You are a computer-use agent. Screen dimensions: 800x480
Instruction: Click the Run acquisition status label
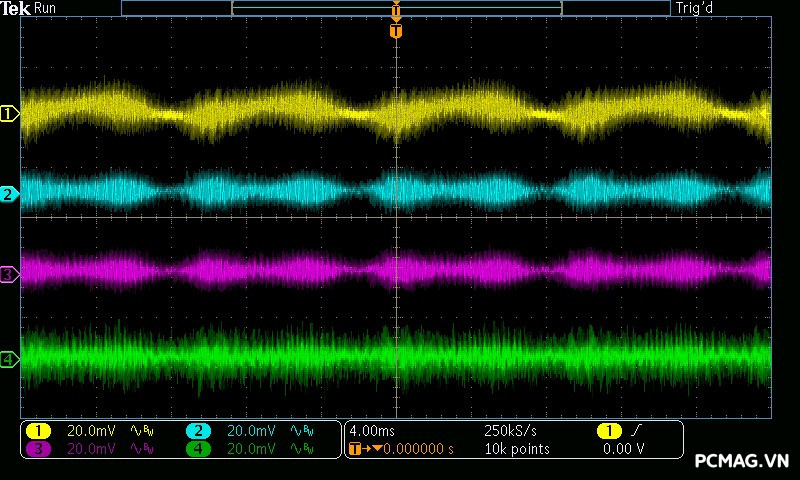pos(46,8)
